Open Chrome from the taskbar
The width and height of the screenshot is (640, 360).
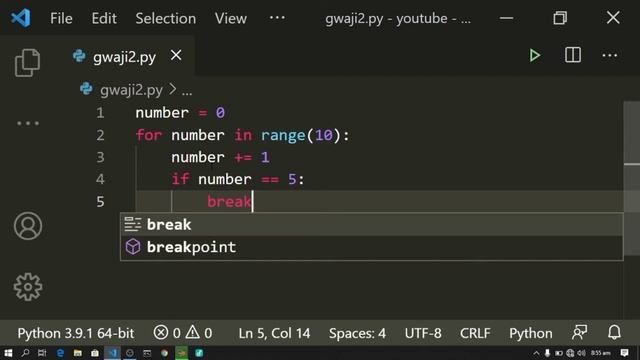pyautogui.click(x=164, y=353)
